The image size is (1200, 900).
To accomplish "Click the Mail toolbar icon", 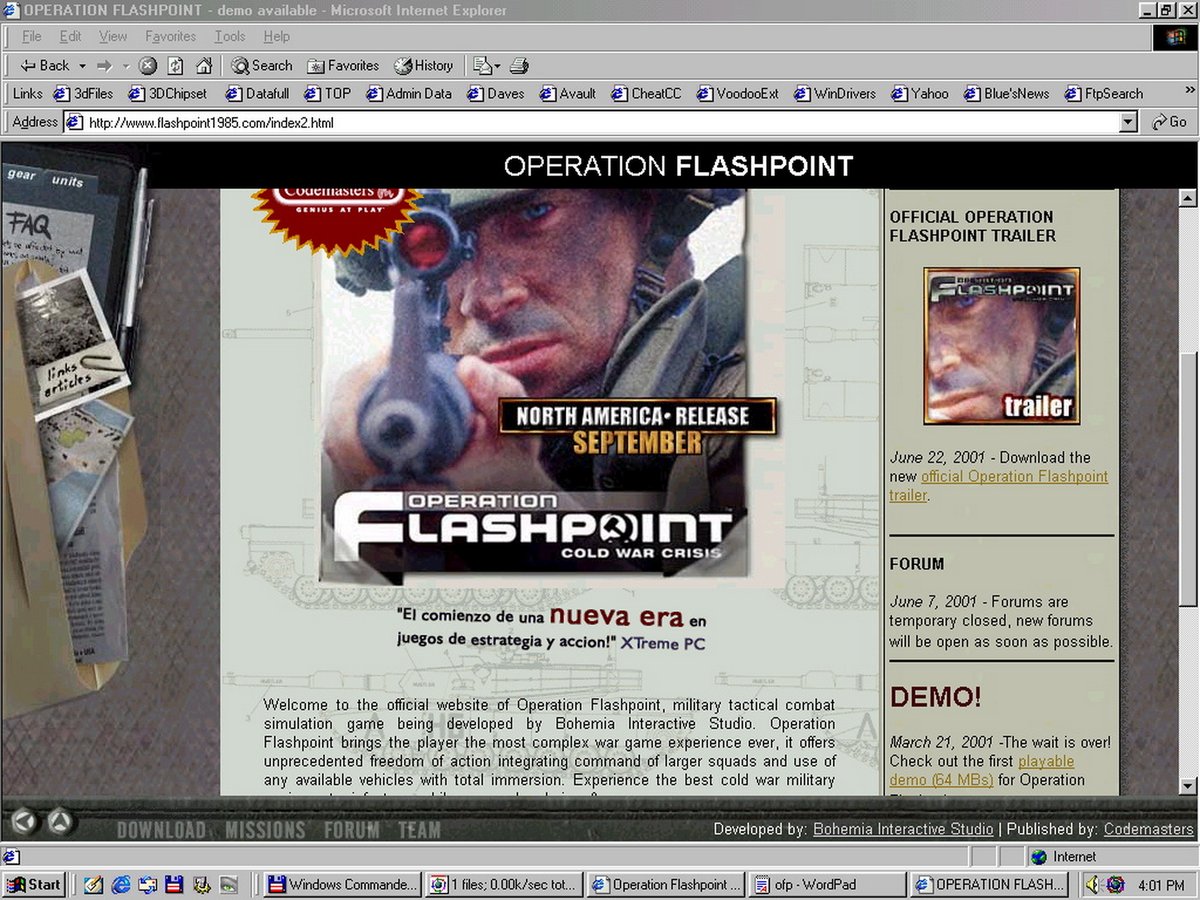I will coord(487,66).
